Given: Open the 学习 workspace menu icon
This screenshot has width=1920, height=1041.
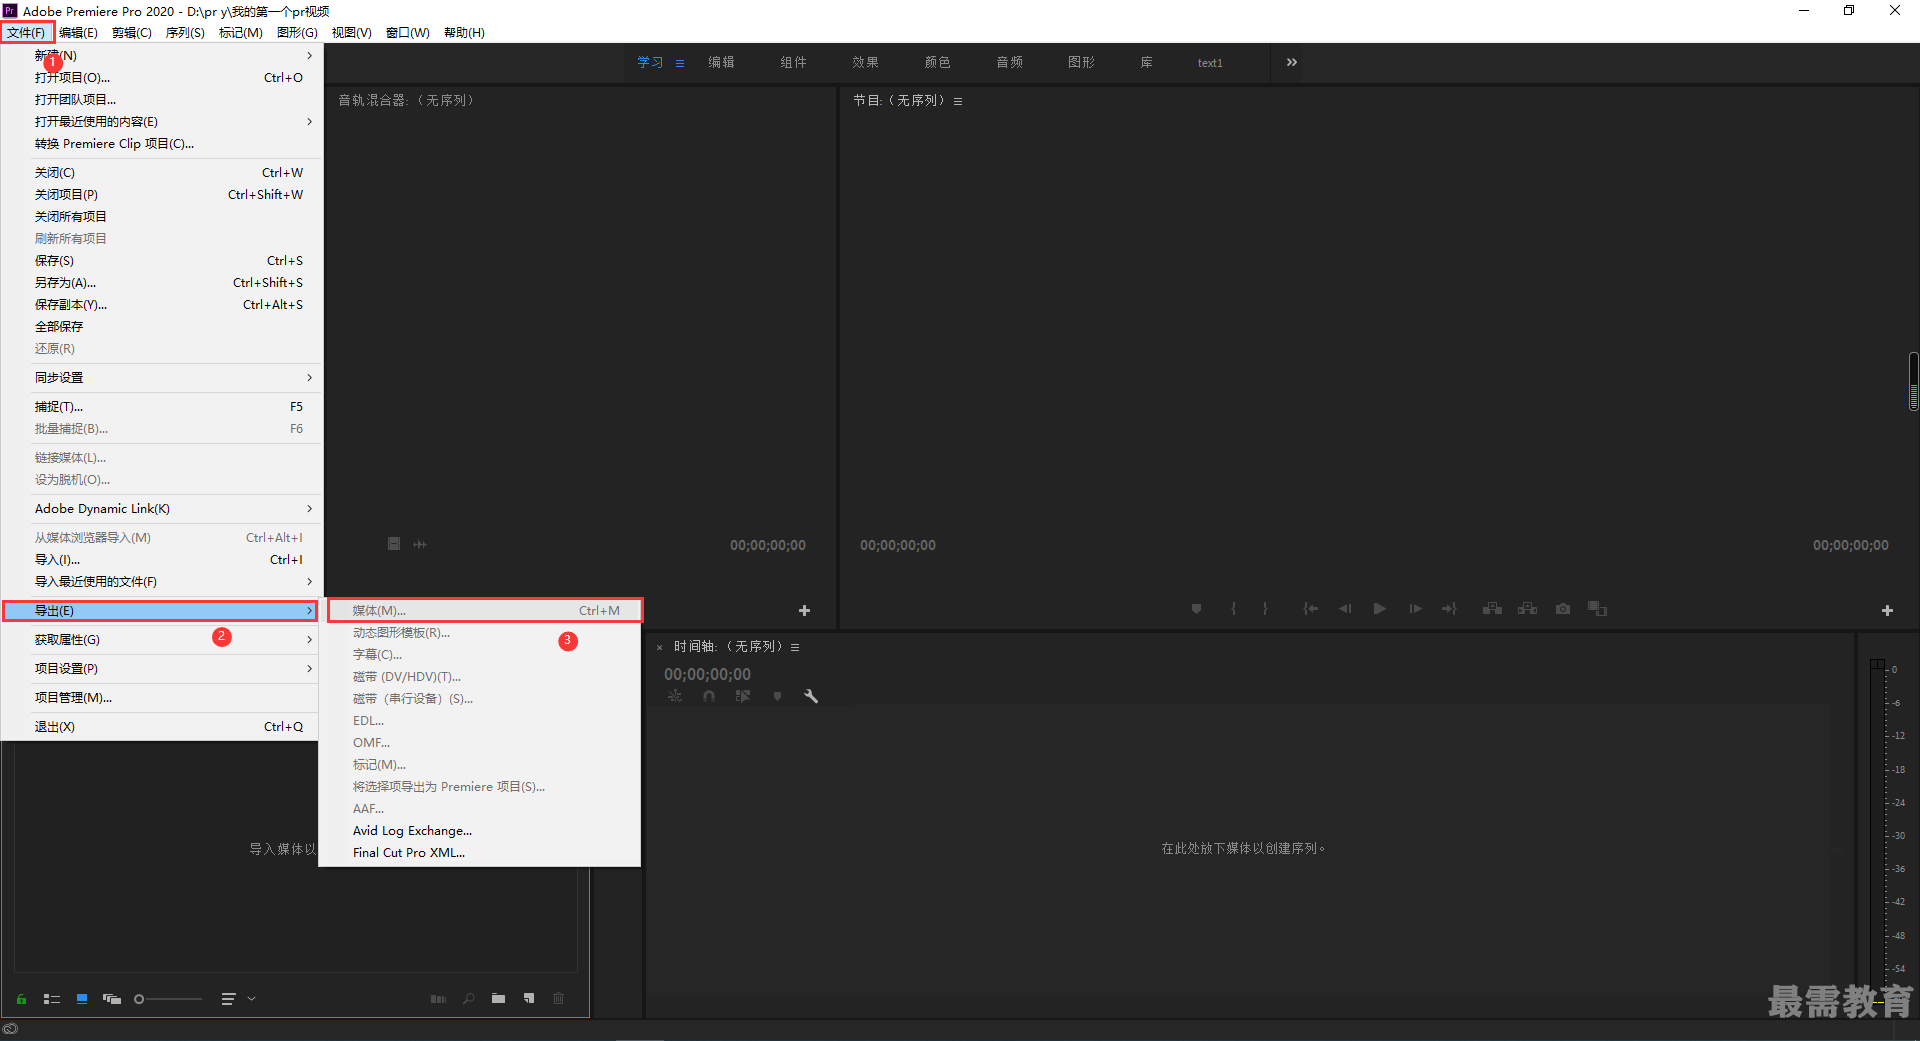Looking at the screenshot, I should click(680, 63).
